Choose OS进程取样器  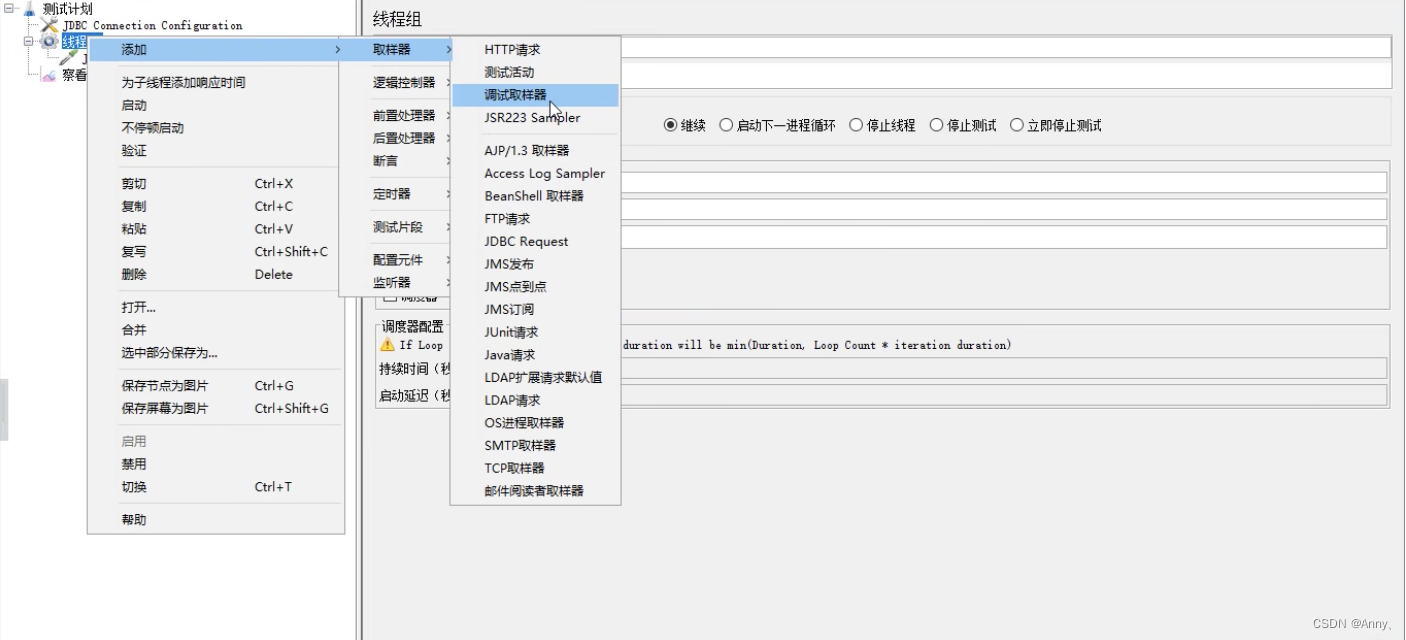(x=535, y=423)
